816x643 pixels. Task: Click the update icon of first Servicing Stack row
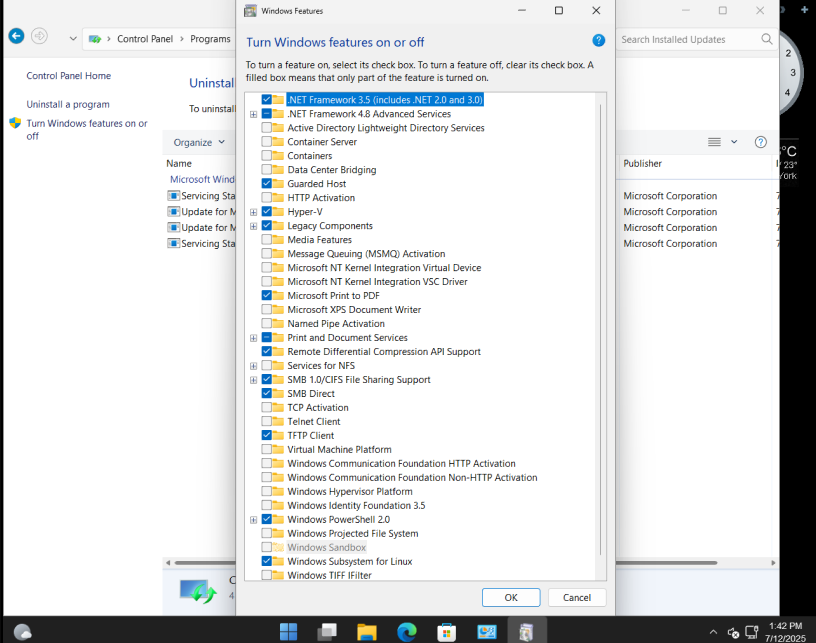click(x=173, y=196)
